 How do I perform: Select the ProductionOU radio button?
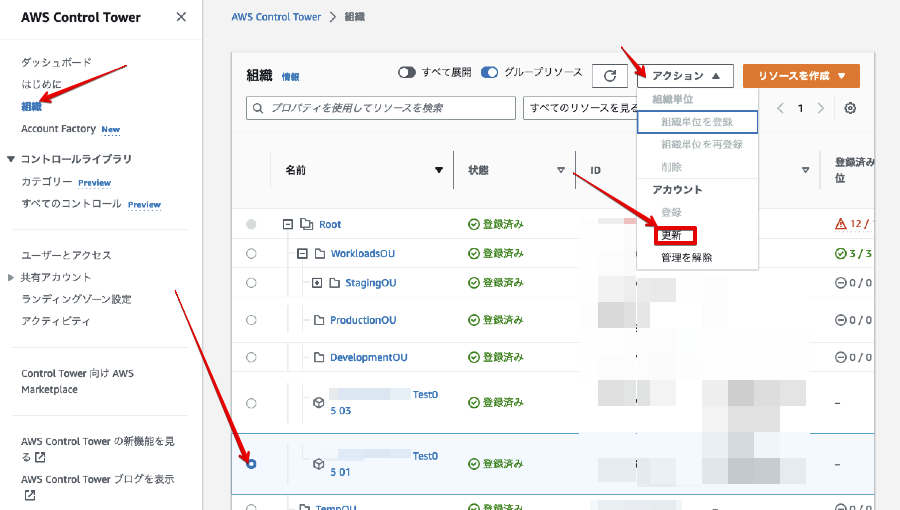click(251, 320)
